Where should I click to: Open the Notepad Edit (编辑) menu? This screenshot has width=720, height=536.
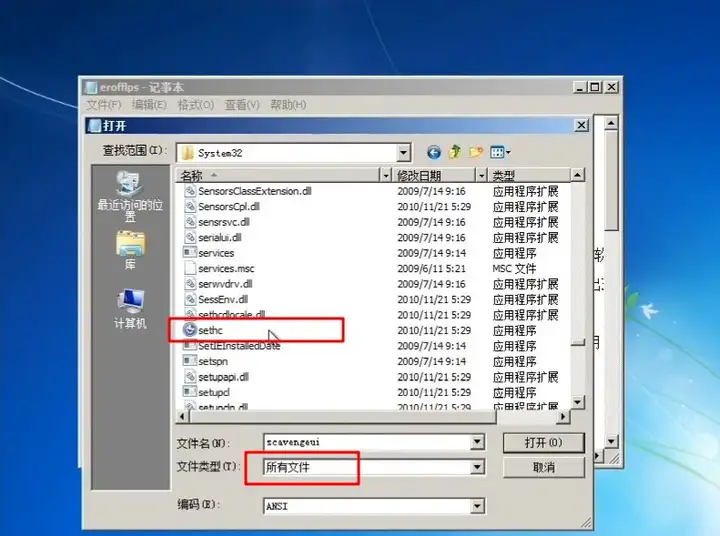149,105
